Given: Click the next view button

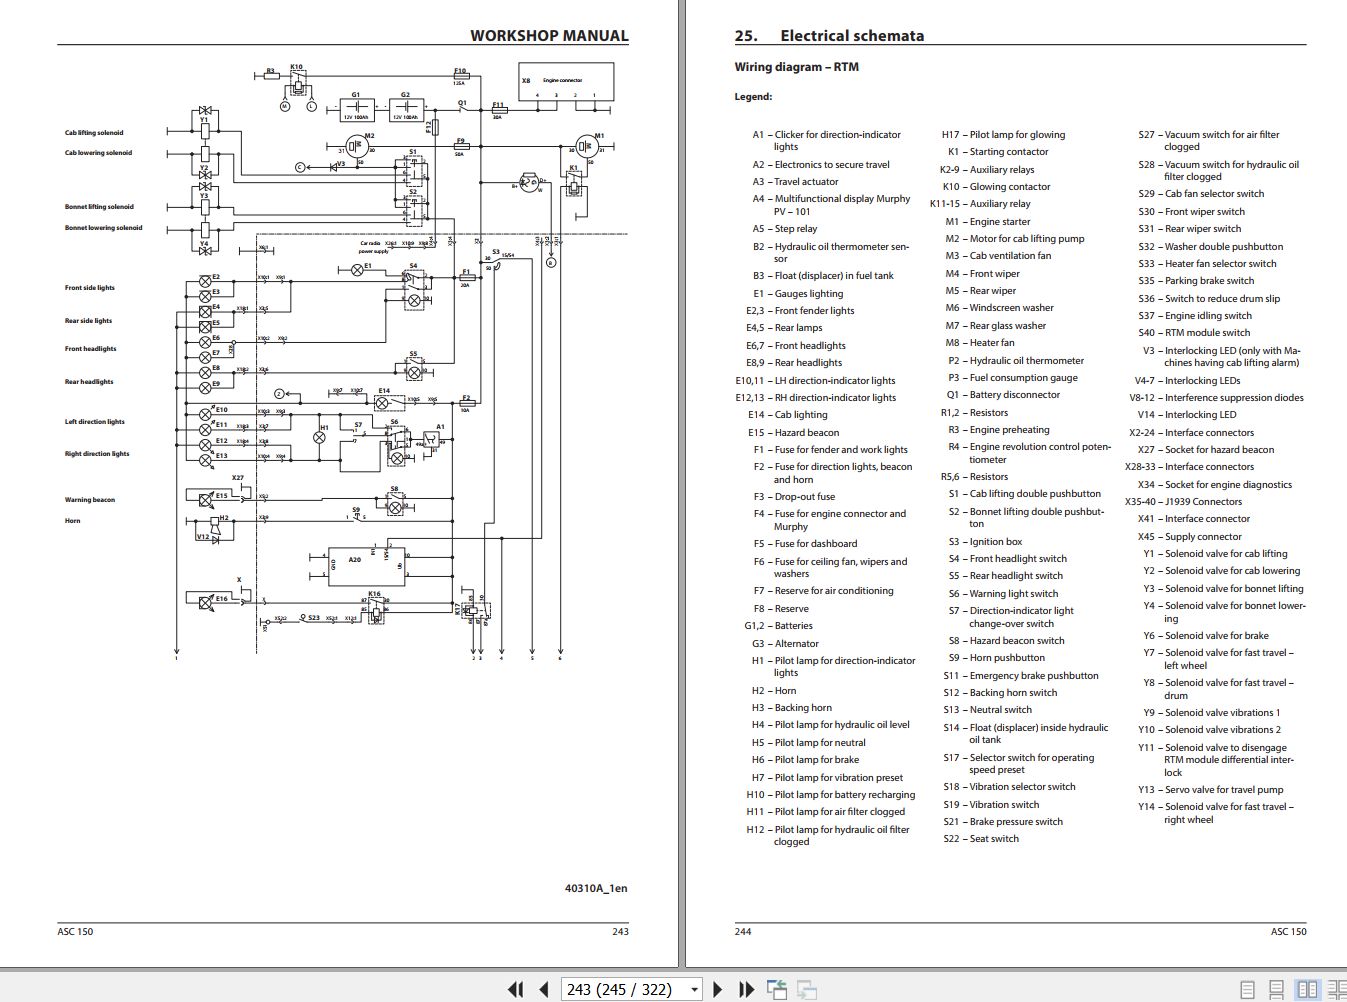Looking at the screenshot, I should pos(807,989).
